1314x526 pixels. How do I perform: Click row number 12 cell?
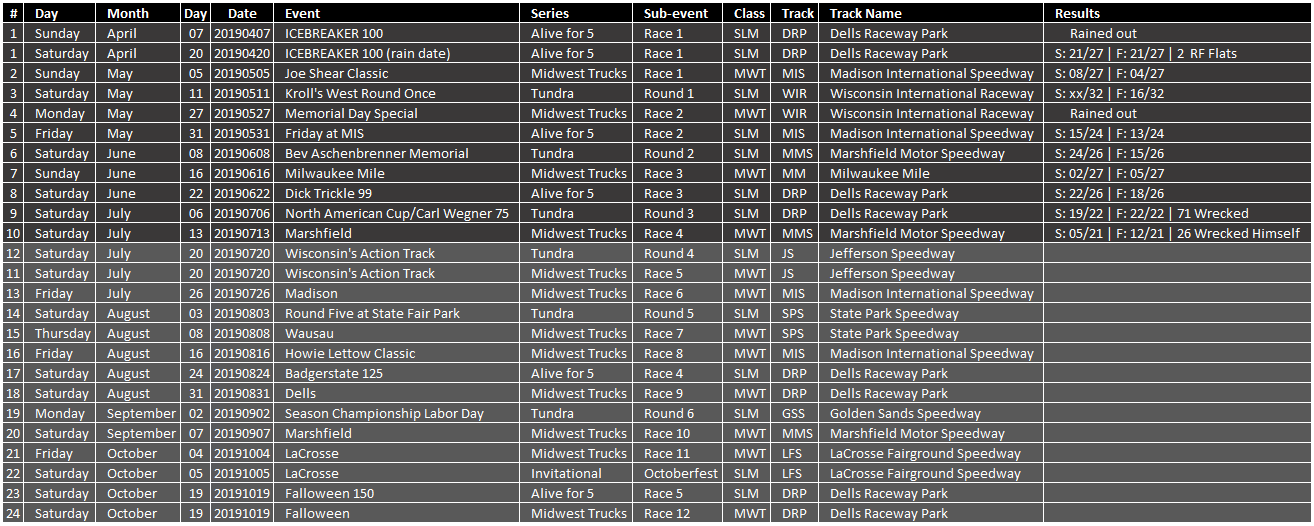pos(14,253)
